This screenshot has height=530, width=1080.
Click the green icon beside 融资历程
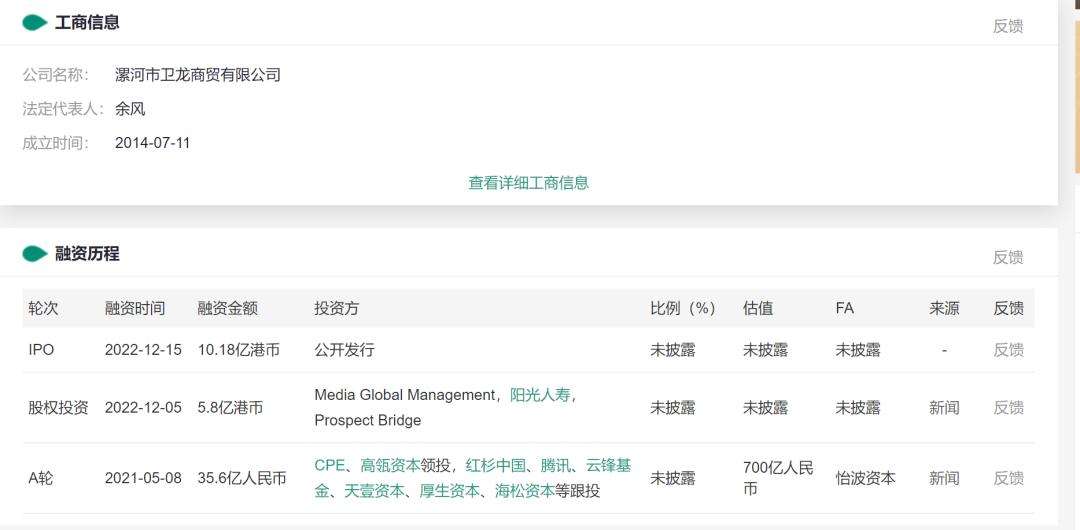coord(34,254)
